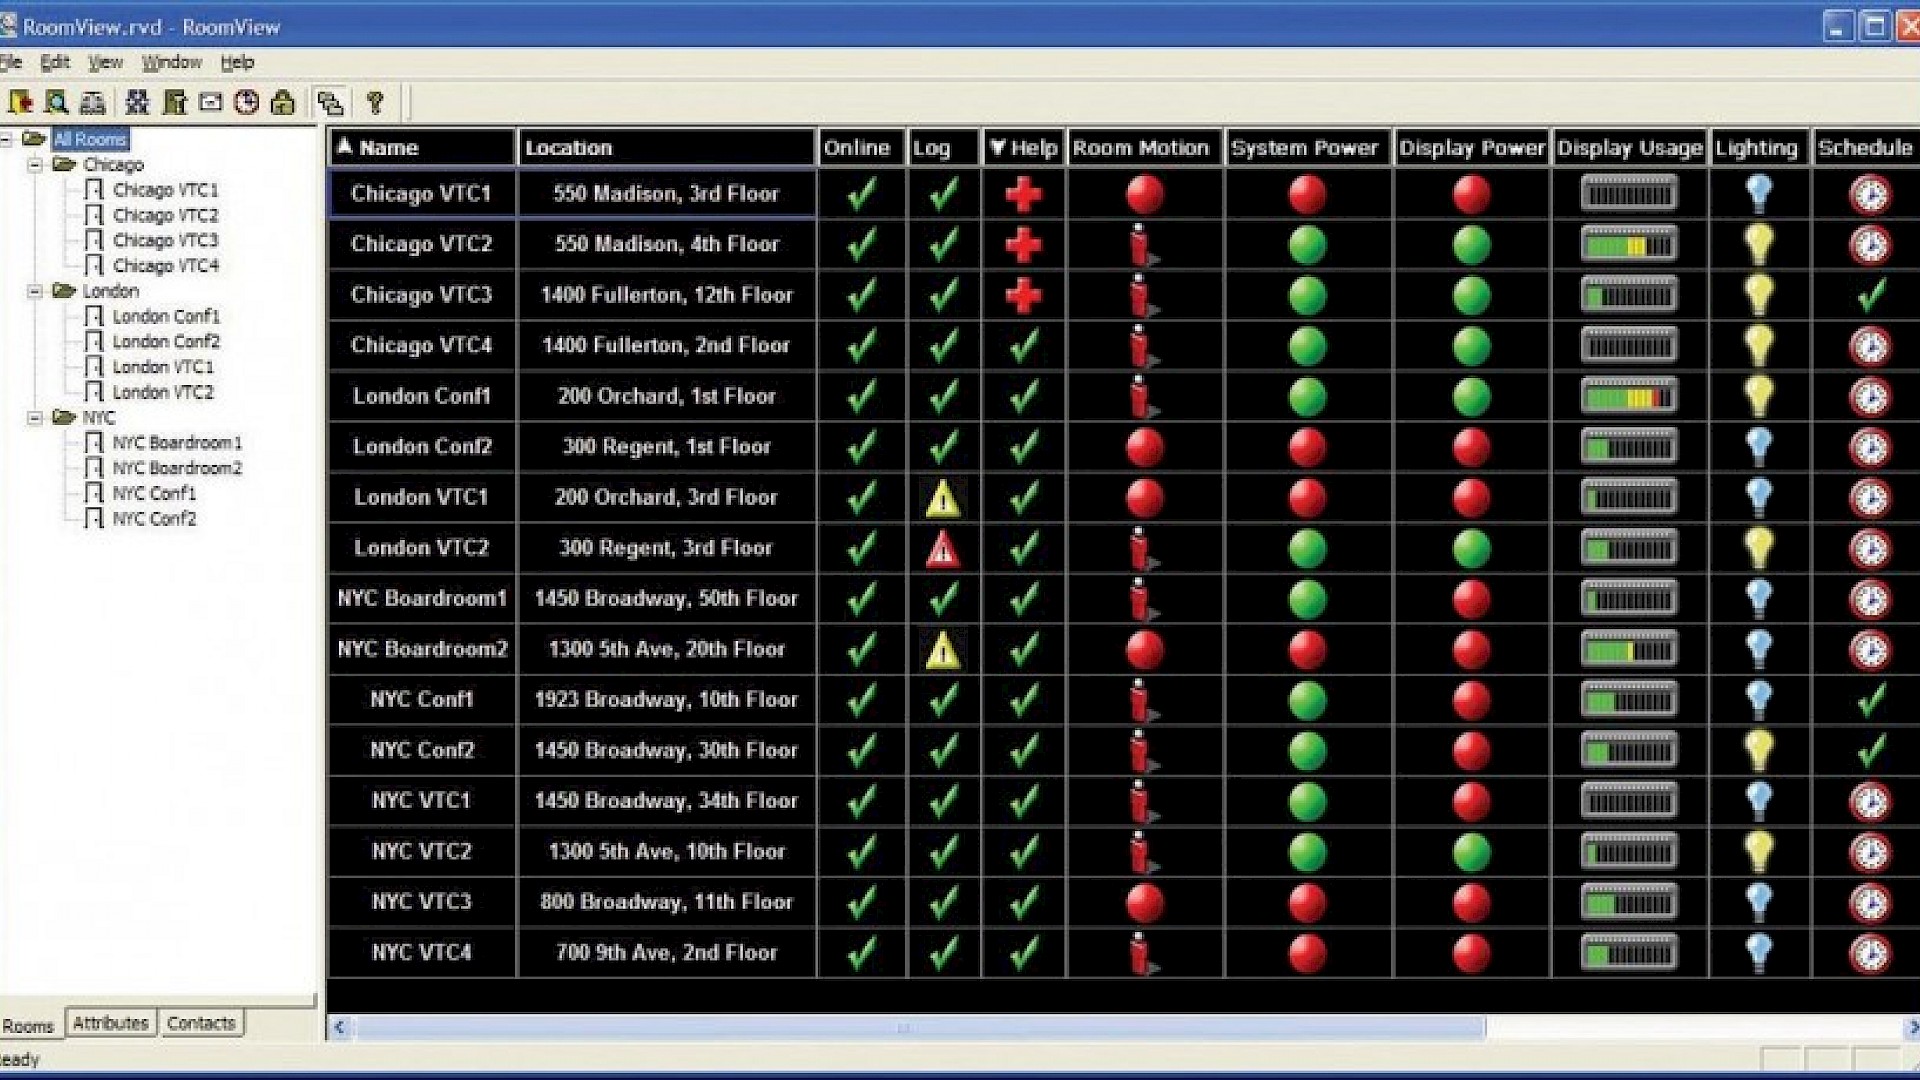Collapse the Chicago folder in tree
Viewport: 1920px width, 1080px height.
coord(35,164)
